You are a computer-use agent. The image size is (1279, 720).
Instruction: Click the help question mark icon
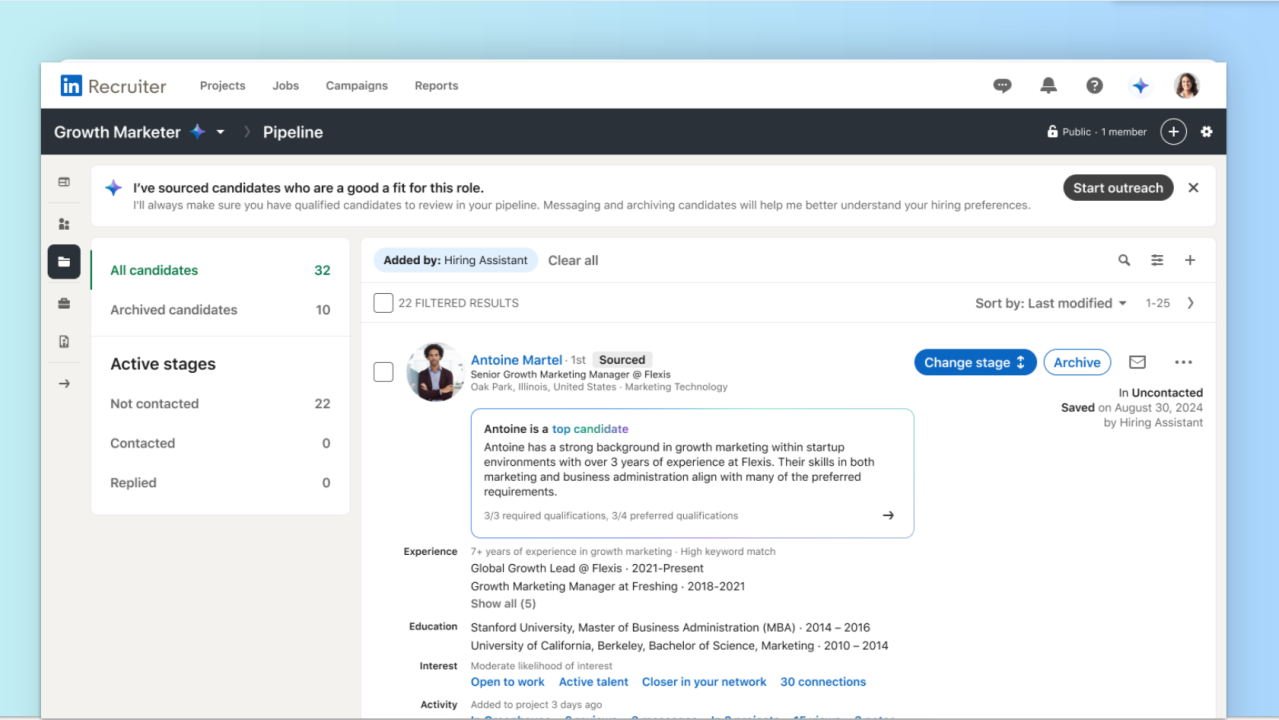1094,86
